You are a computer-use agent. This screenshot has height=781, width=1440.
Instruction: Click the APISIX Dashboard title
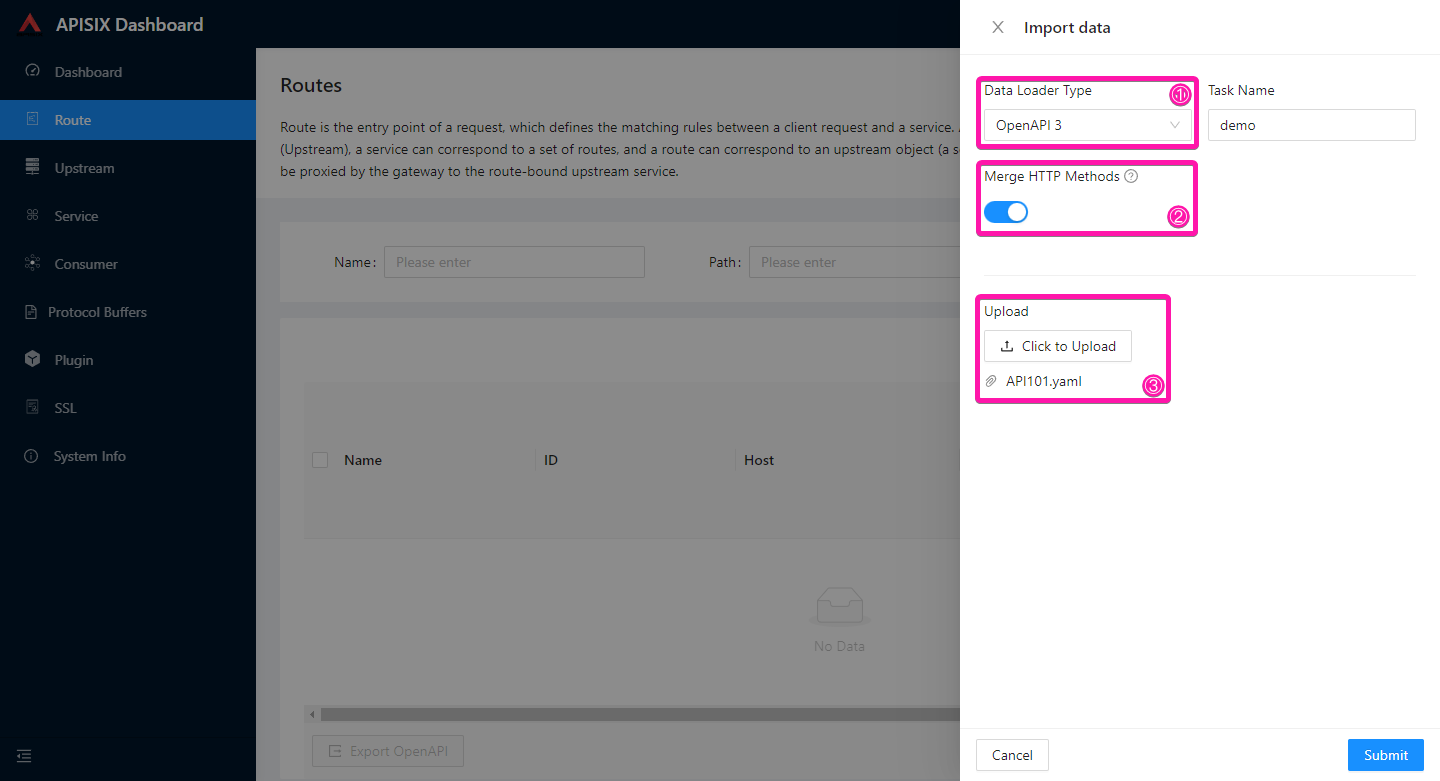pos(130,24)
